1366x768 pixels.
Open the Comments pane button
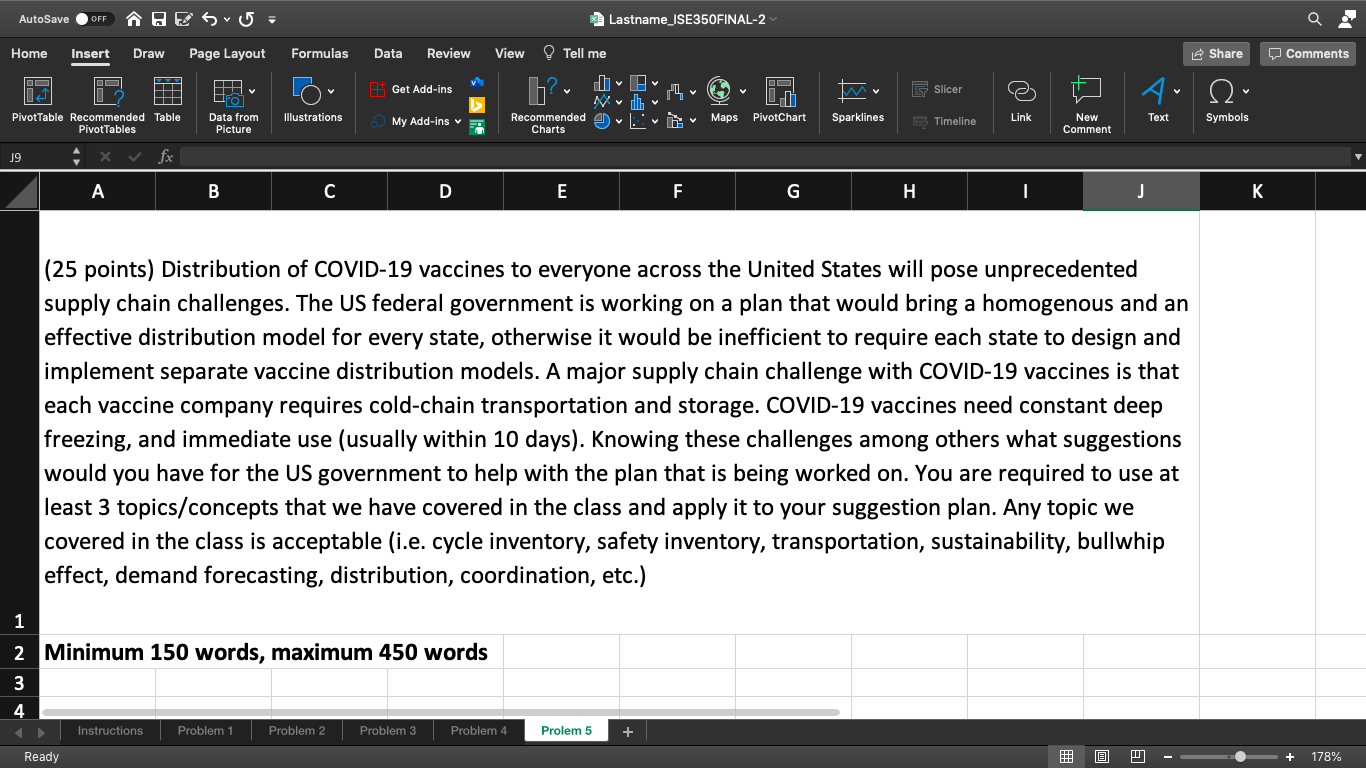click(x=1307, y=54)
